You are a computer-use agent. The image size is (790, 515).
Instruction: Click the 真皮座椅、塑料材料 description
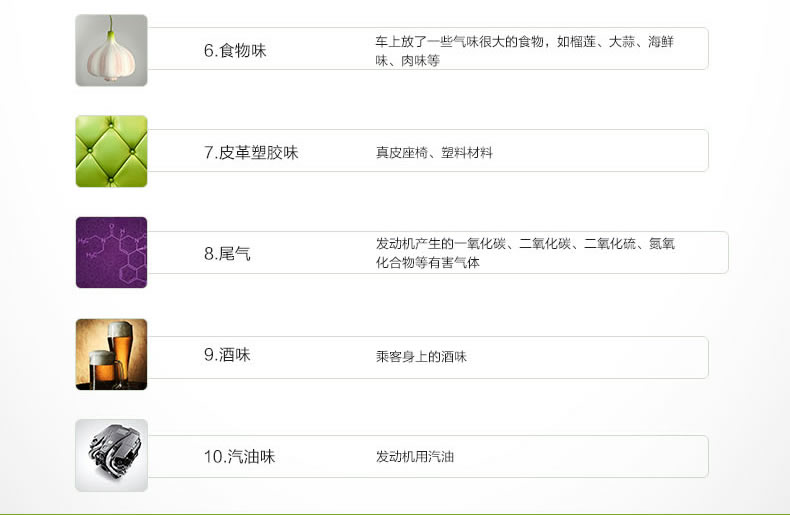coord(434,153)
